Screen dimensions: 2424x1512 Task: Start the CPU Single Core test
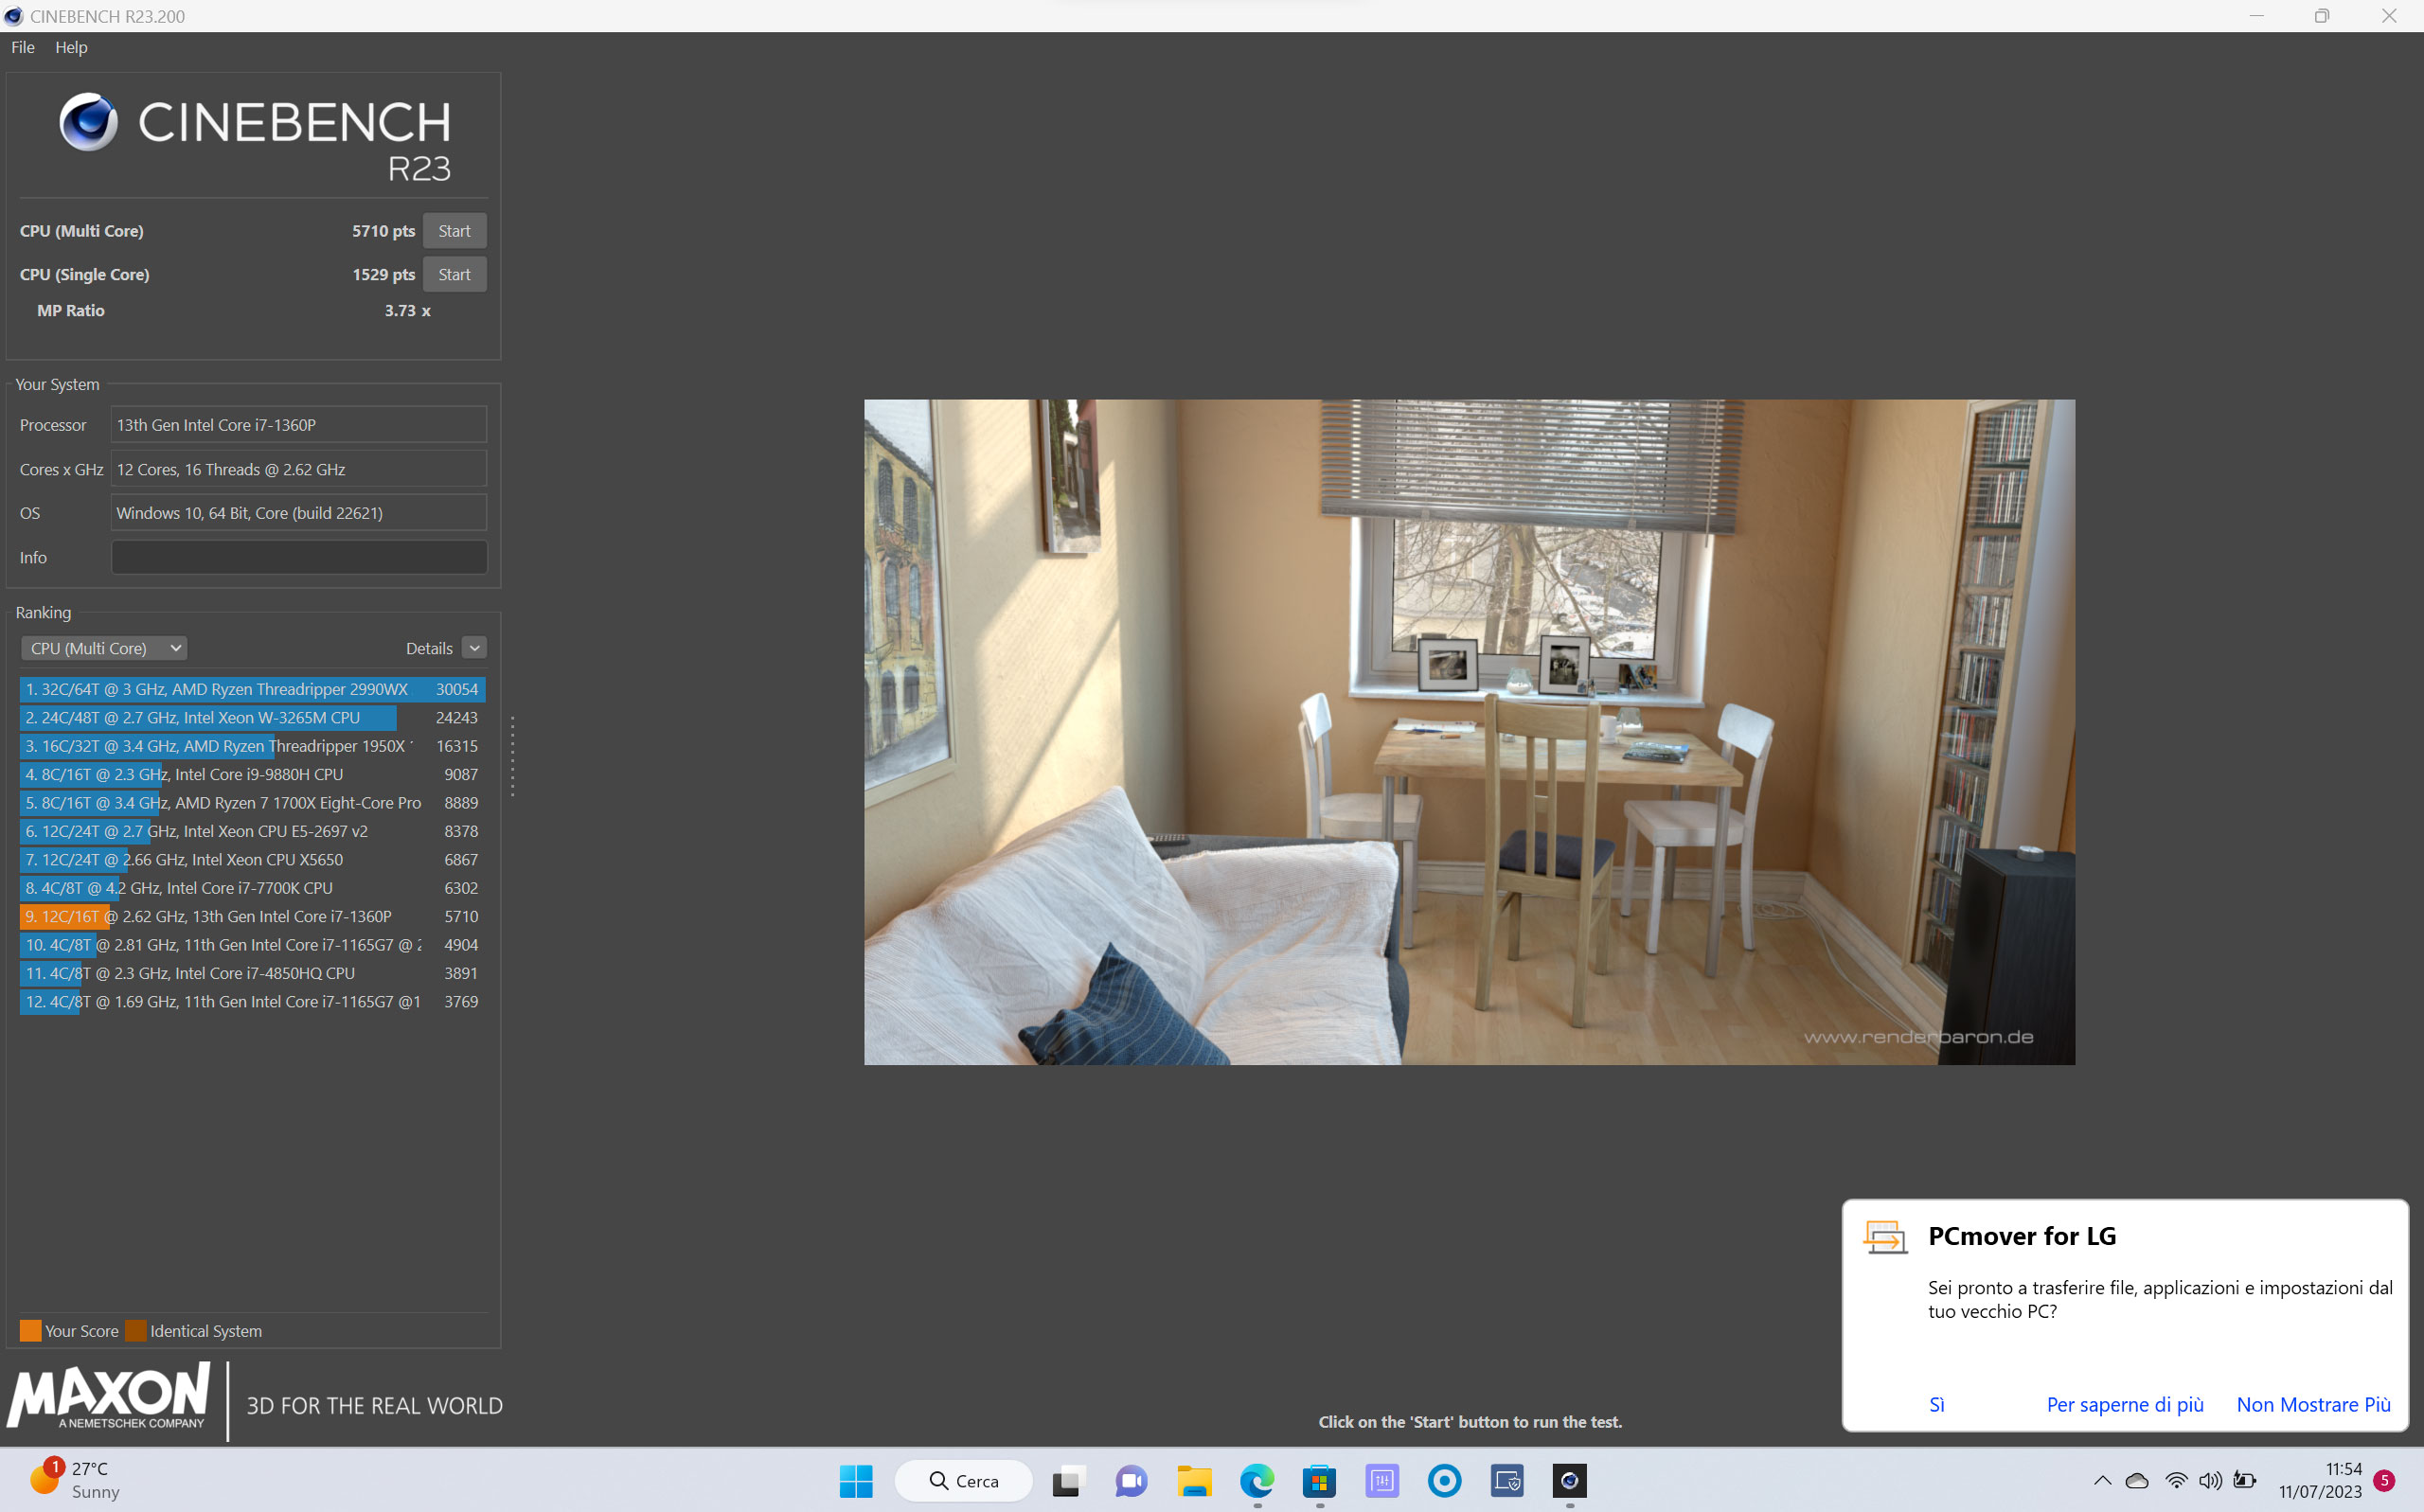click(x=454, y=274)
